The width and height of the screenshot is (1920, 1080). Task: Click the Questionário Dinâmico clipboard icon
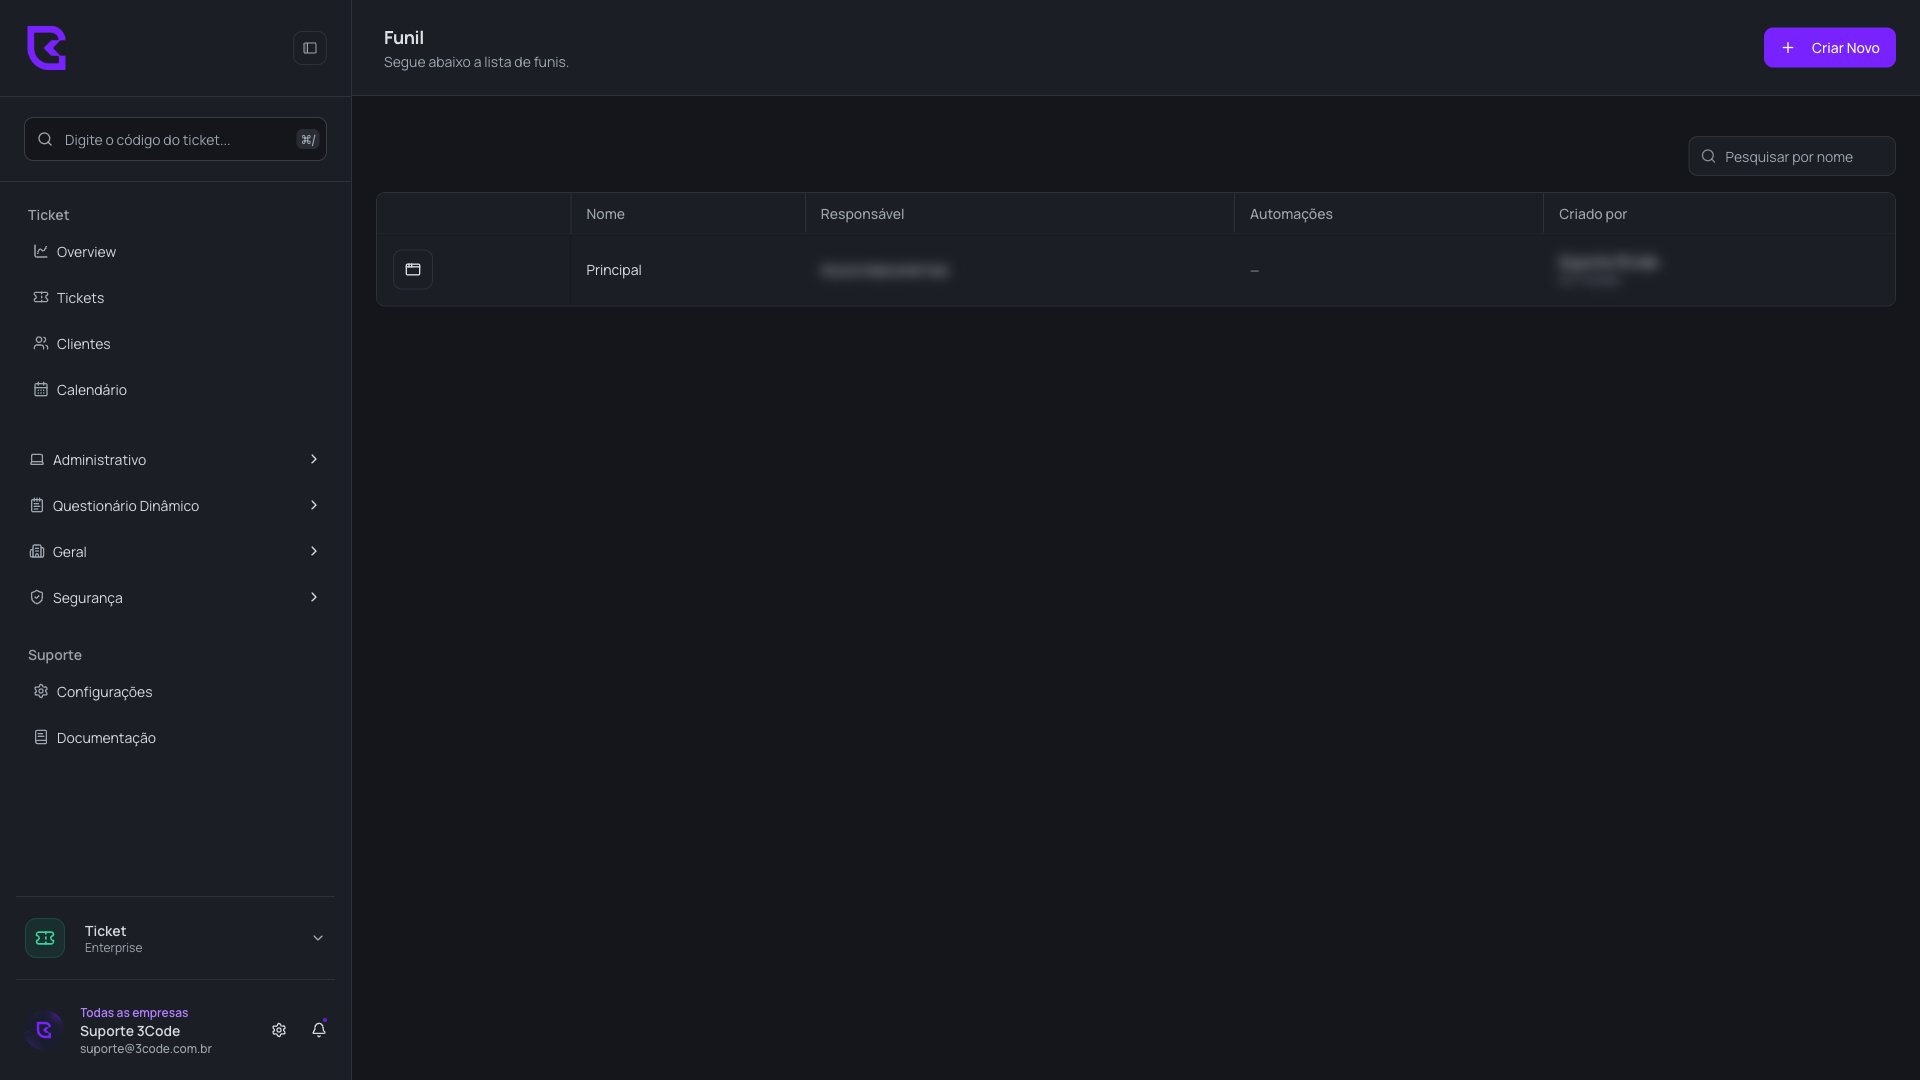click(x=37, y=505)
